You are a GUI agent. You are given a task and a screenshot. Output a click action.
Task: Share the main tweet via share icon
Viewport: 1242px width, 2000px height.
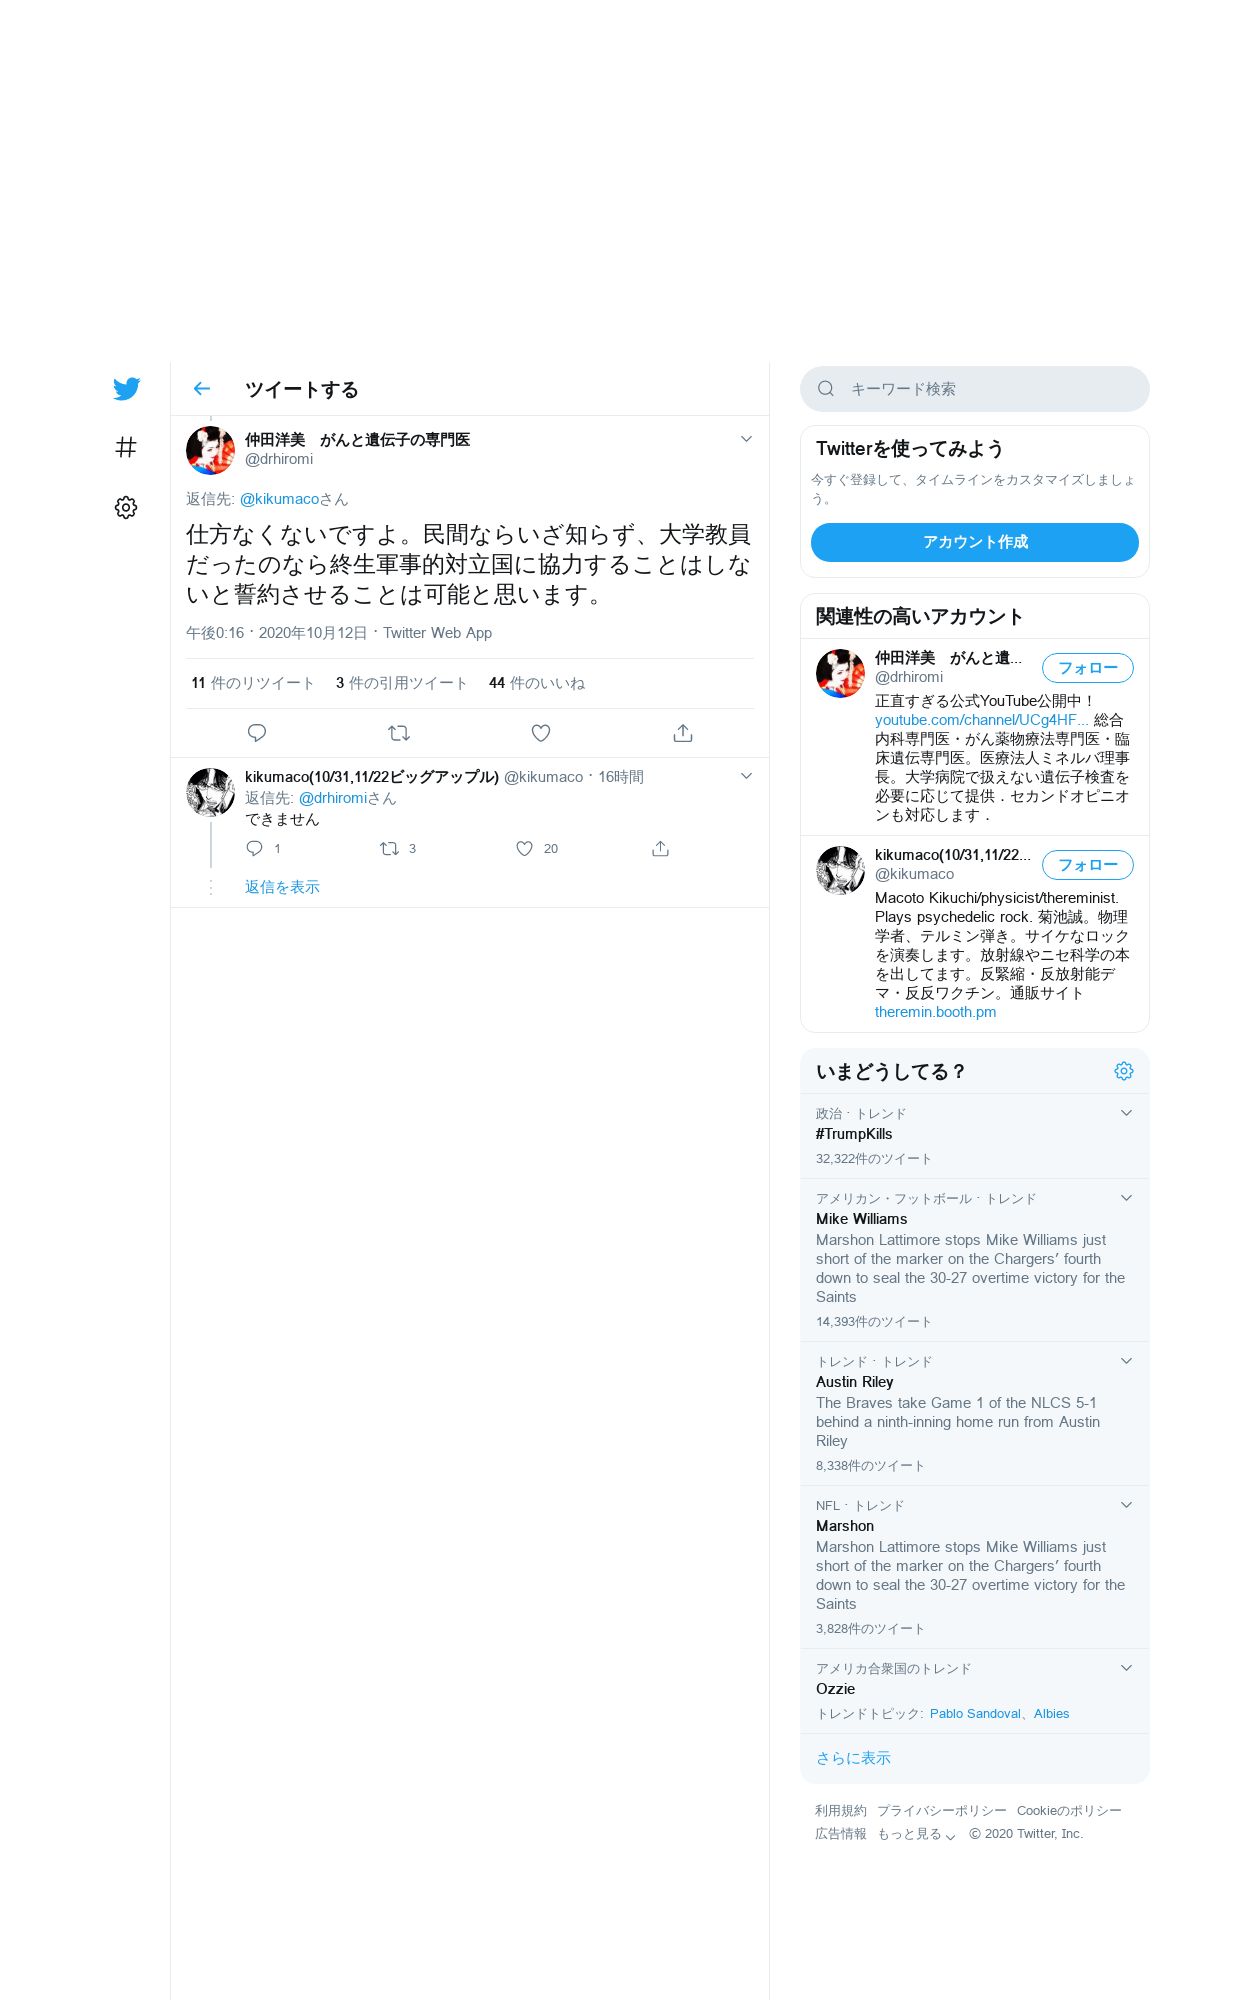(683, 733)
